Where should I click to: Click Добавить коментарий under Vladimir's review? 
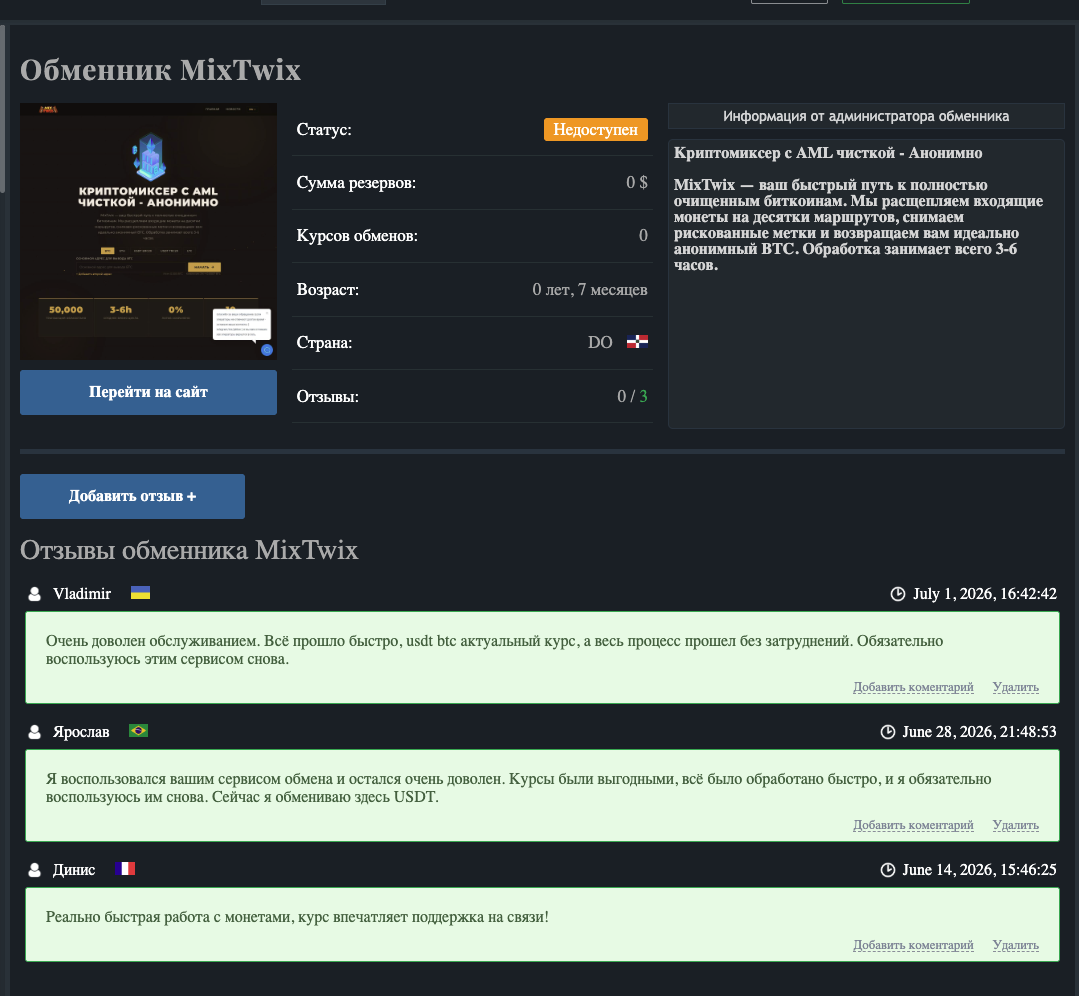[913, 687]
